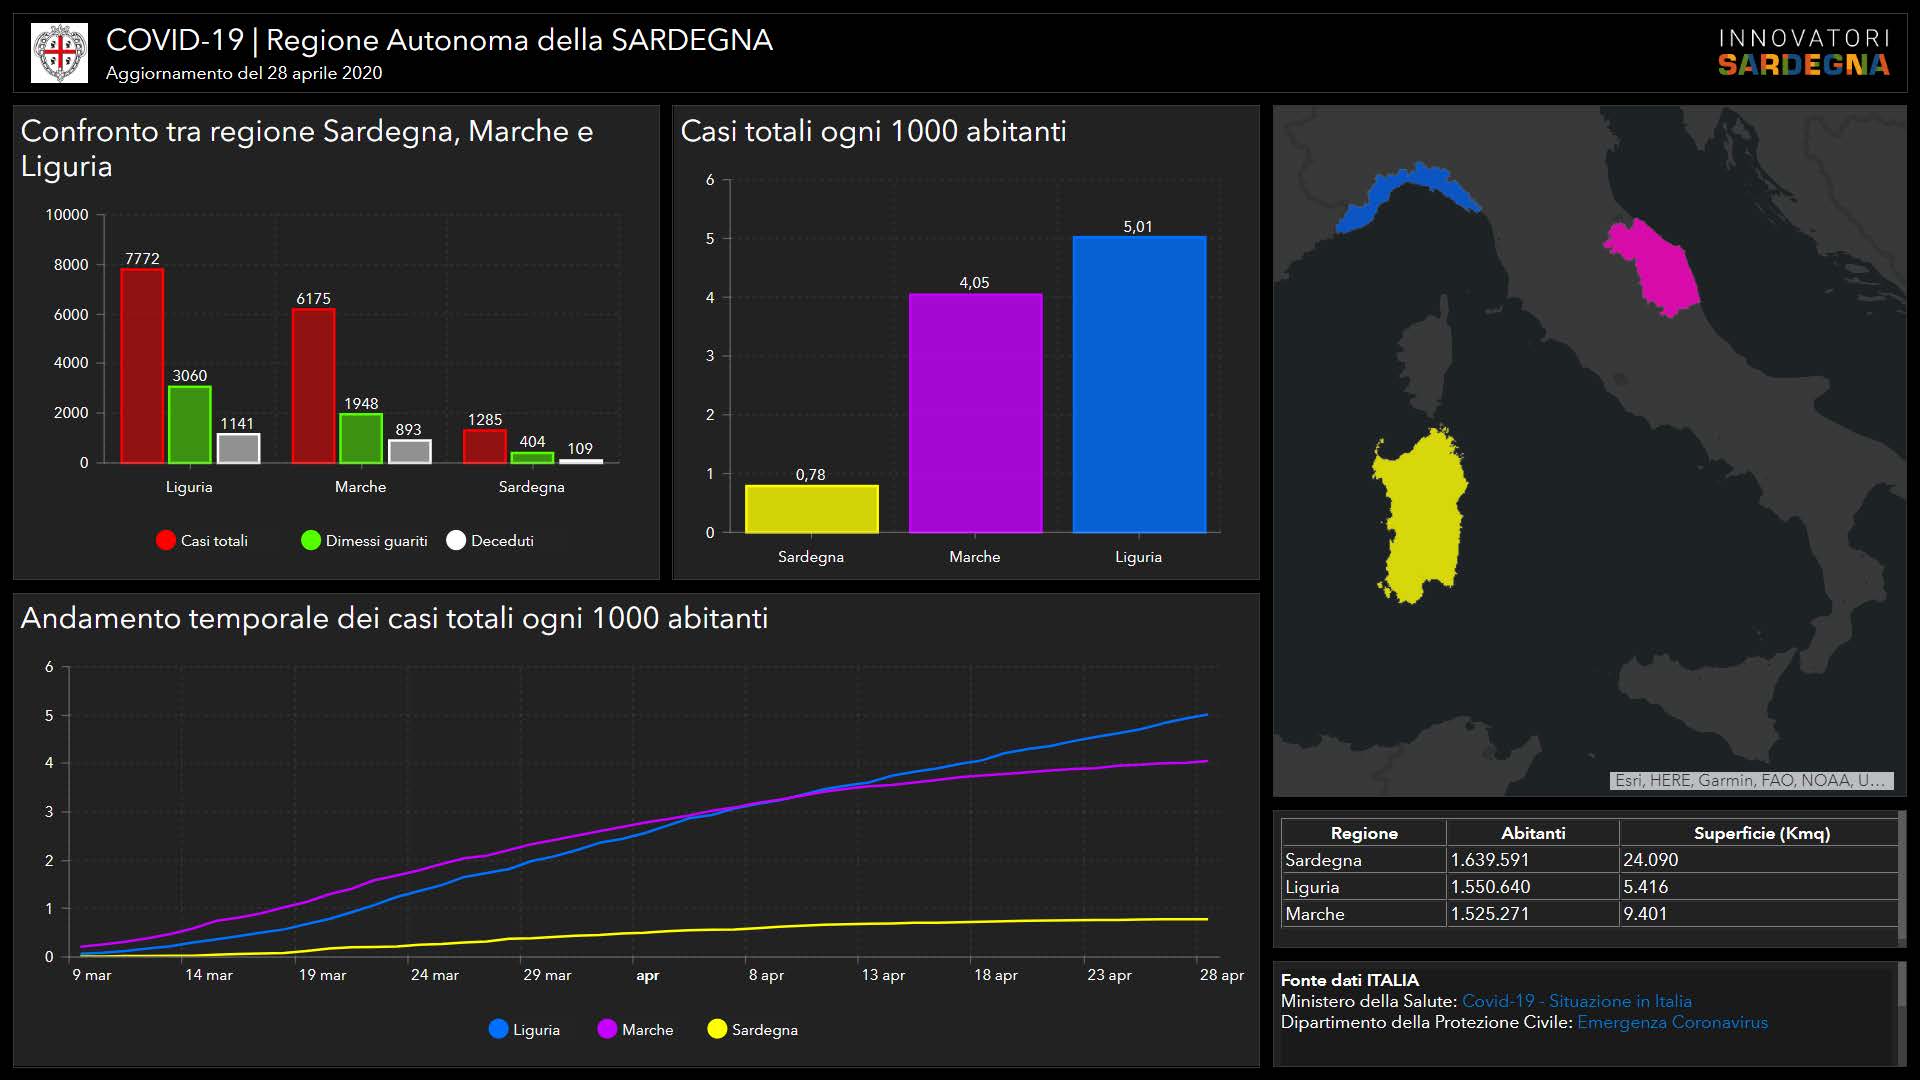Open the Emergenza Coronavirus link
Viewport: 1920px width, 1080px height.
(x=1672, y=1022)
